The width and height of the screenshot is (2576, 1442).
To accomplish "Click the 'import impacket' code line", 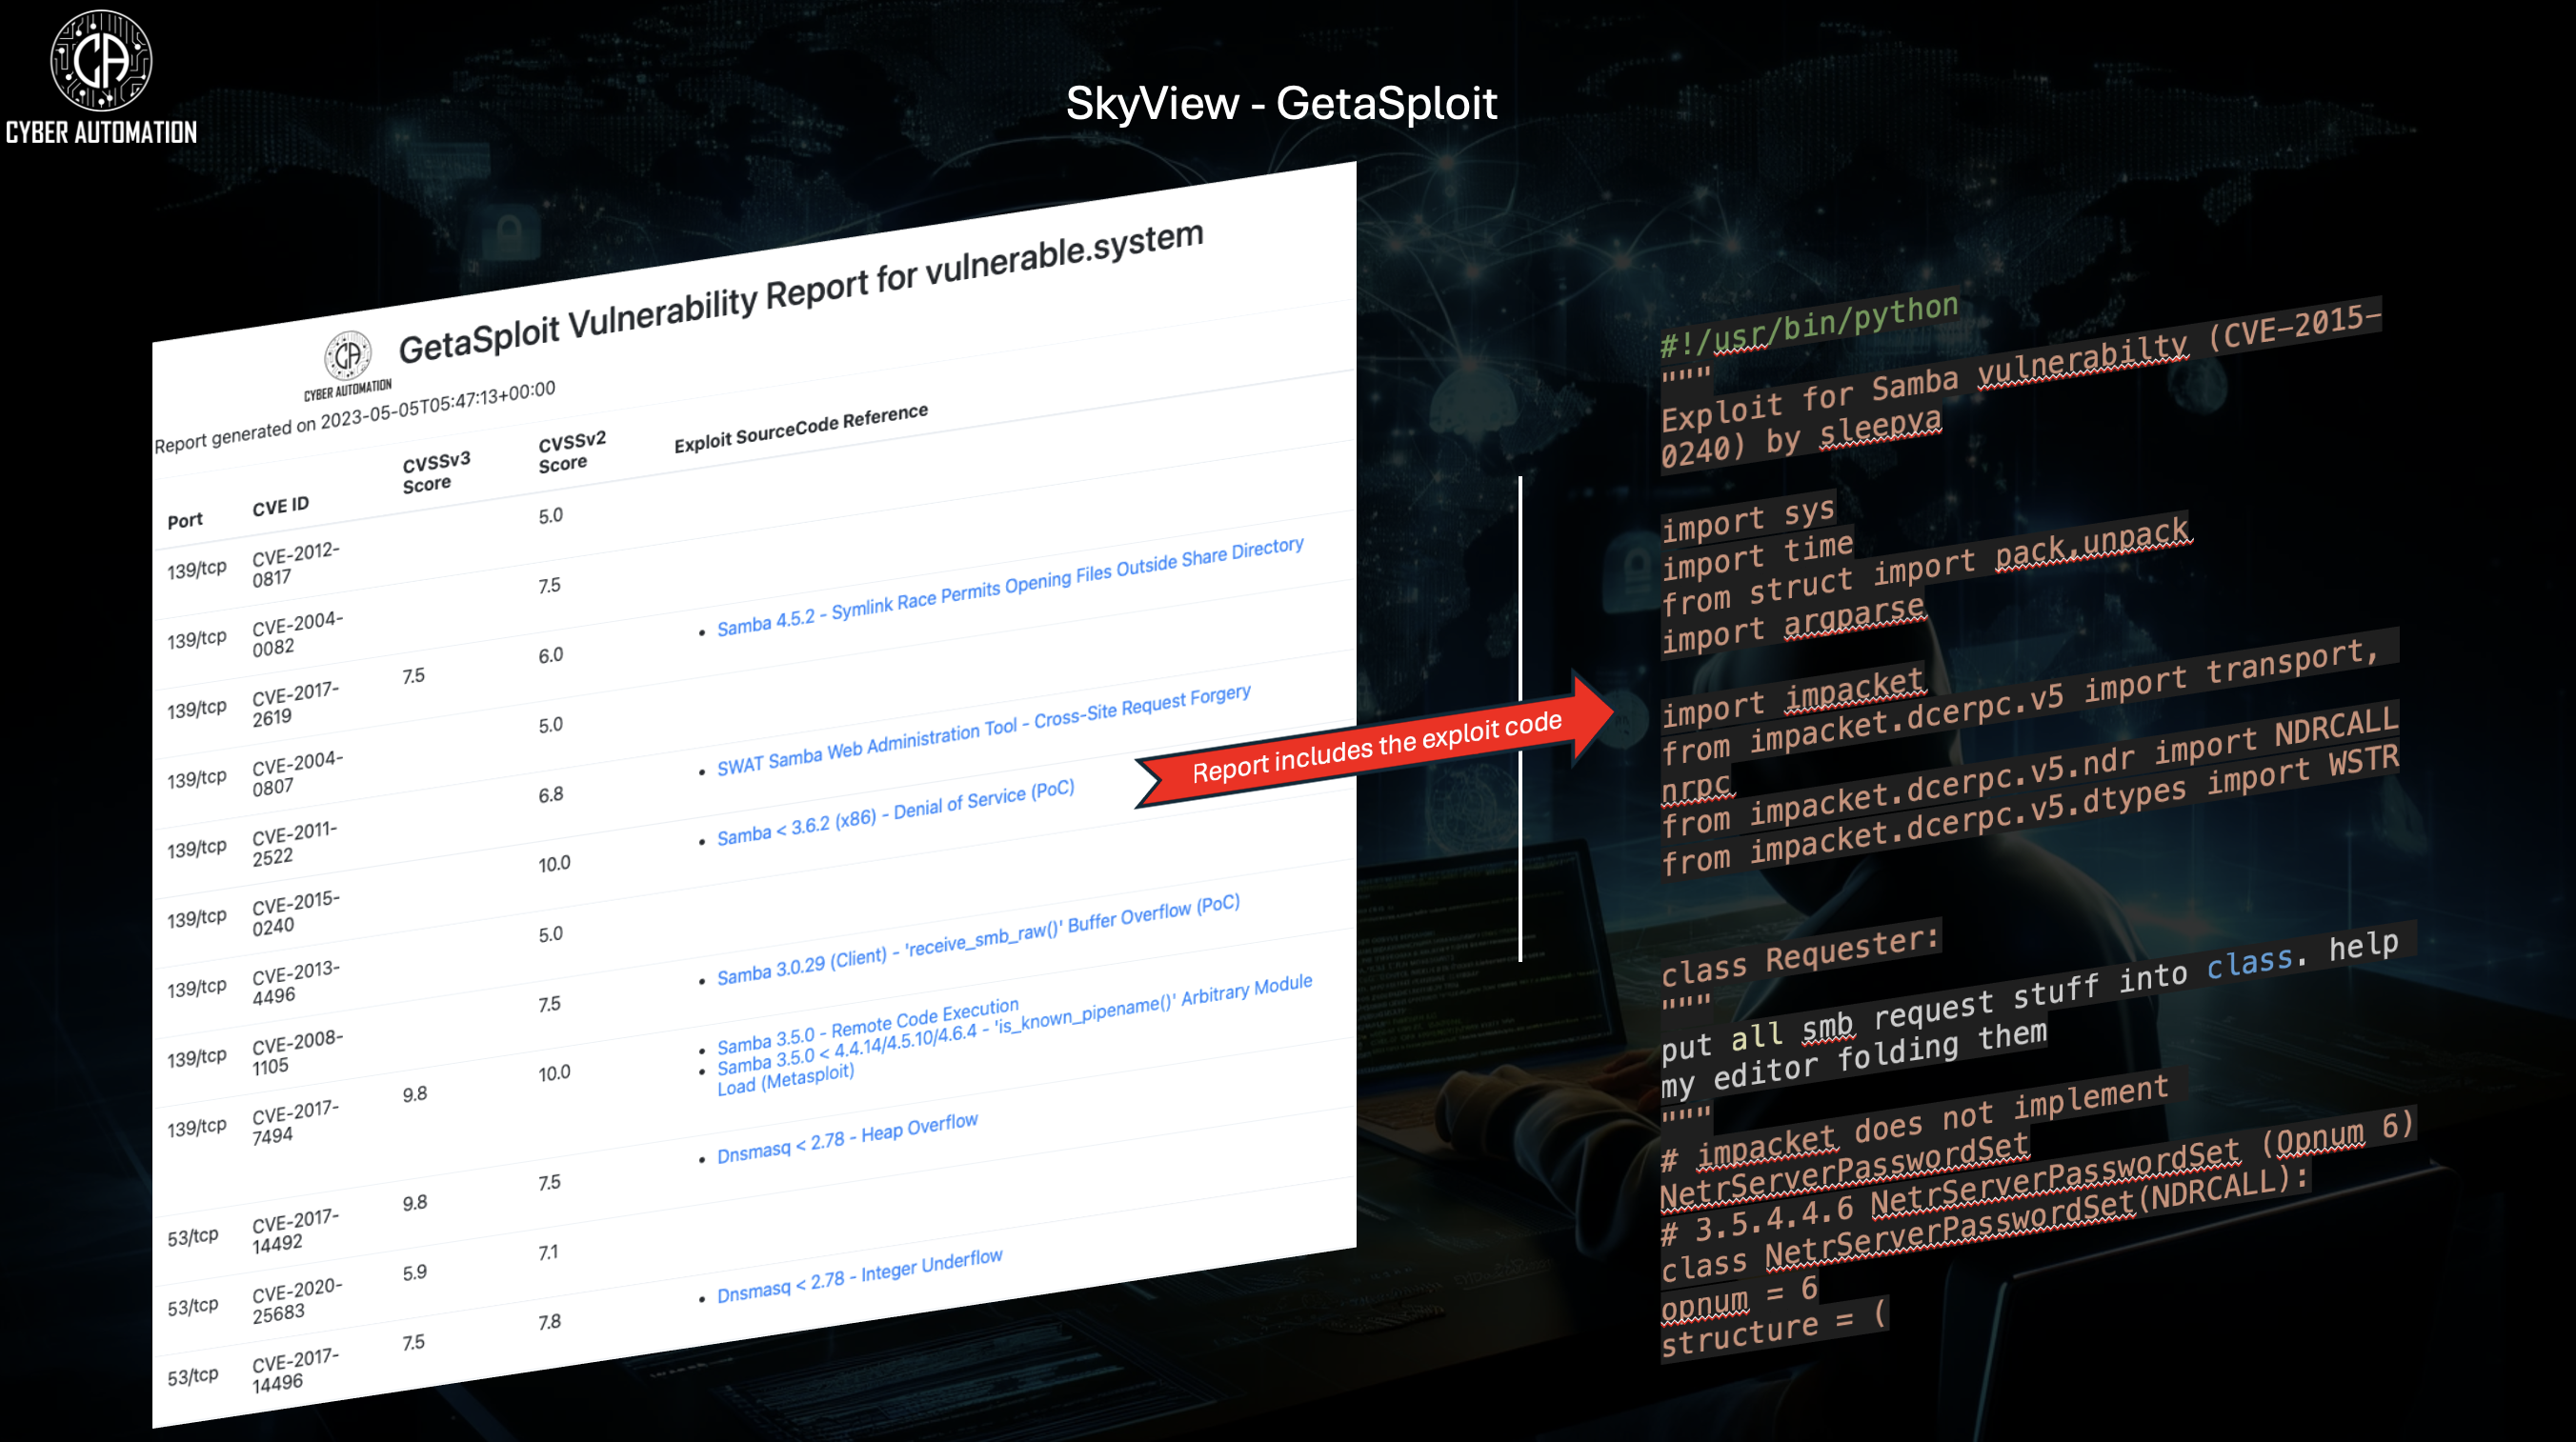I will [1792, 697].
